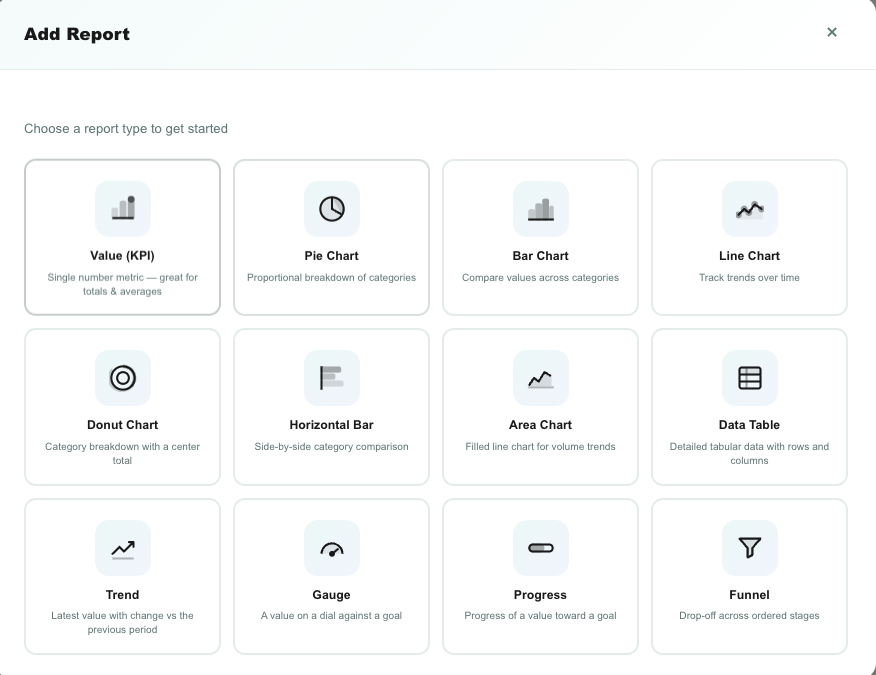
Task: Click the Trend arrow icon
Action: (122, 548)
